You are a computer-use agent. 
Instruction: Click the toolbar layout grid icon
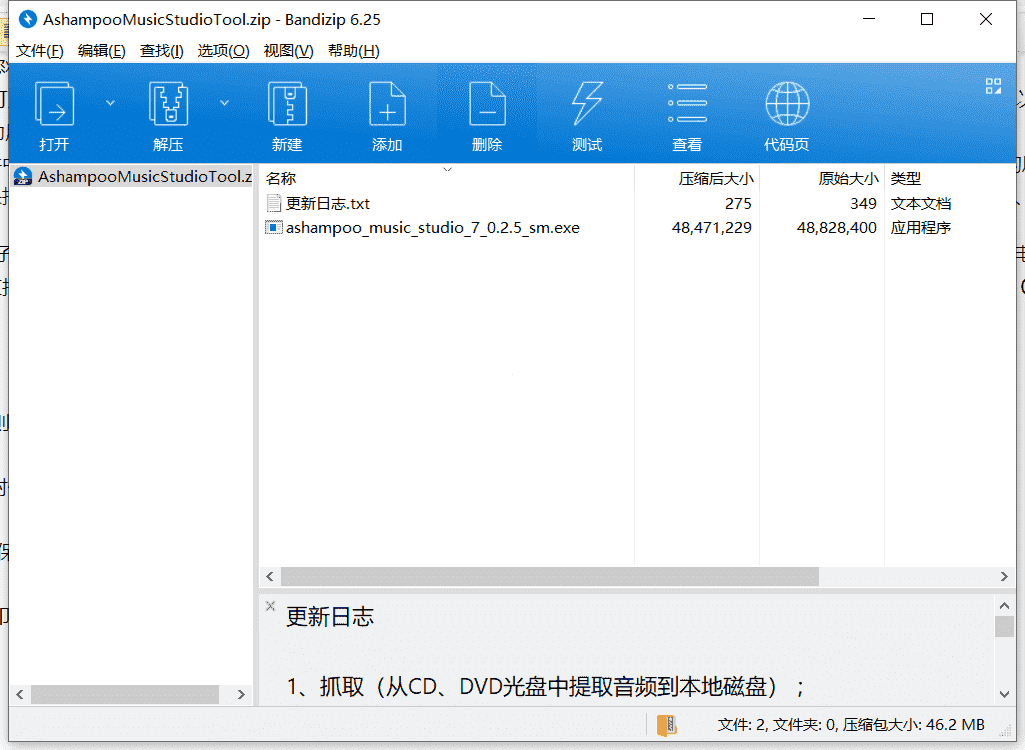[x=993, y=86]
